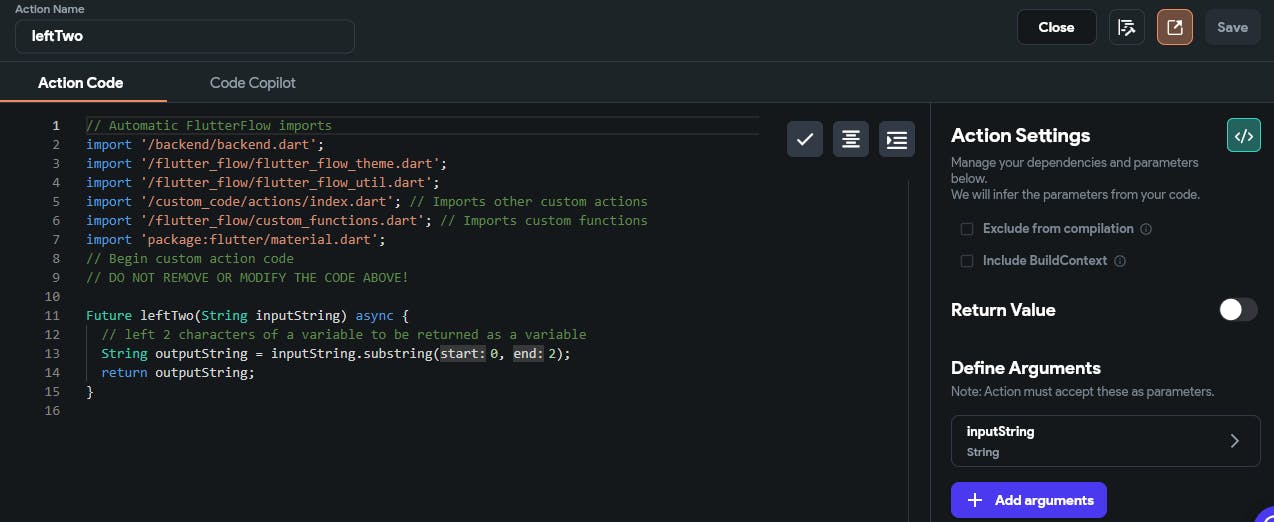1274x522 pixels.
Task: Click the info icon beside Include BuildContext
Action: coord(1120,261)
